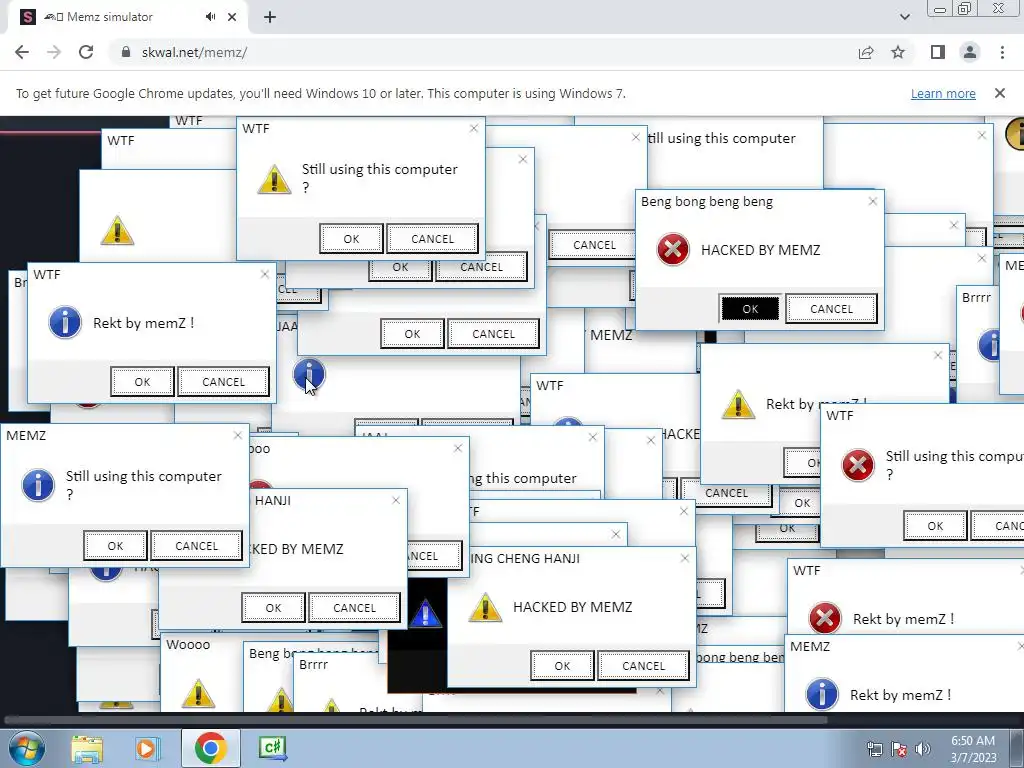
Task: Switch to Chrome in the taskbar
Action: coord(210,748)
